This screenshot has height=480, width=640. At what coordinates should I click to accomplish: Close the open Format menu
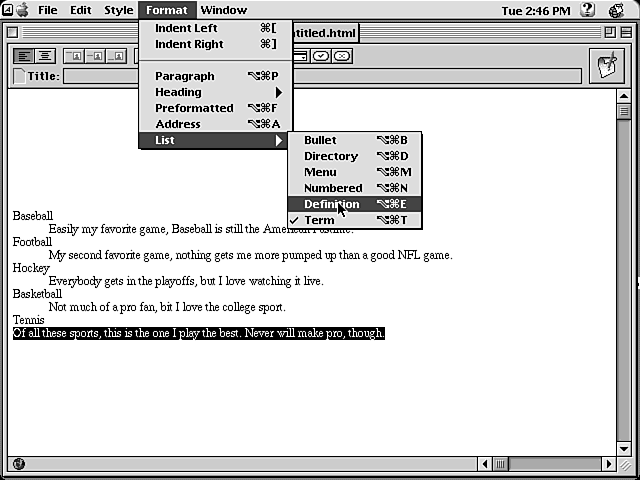[x=166, y=10]
